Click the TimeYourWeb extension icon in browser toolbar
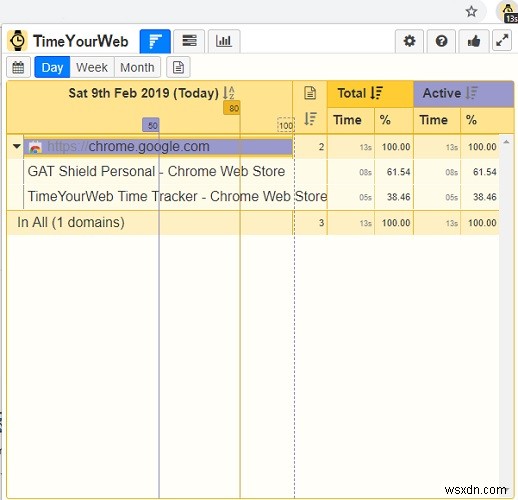The image size is (518, 500). (508, 12)
